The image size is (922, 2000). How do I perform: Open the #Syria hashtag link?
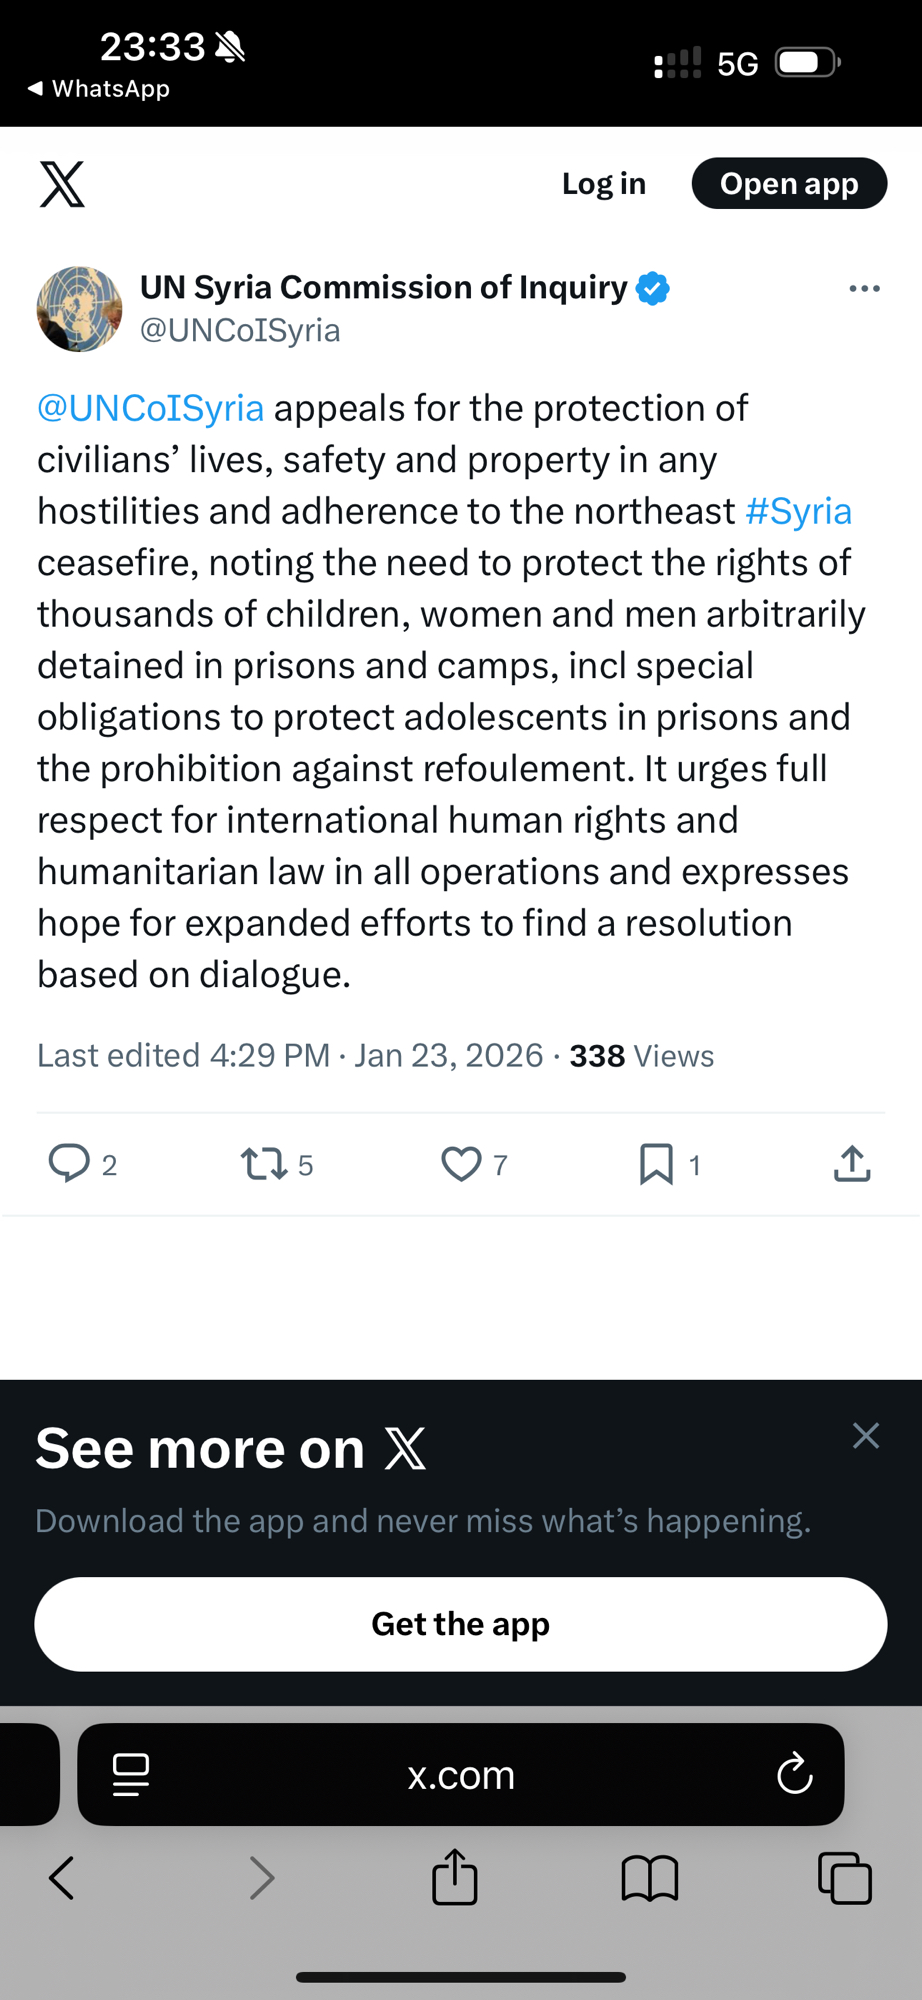coord(798,511)
